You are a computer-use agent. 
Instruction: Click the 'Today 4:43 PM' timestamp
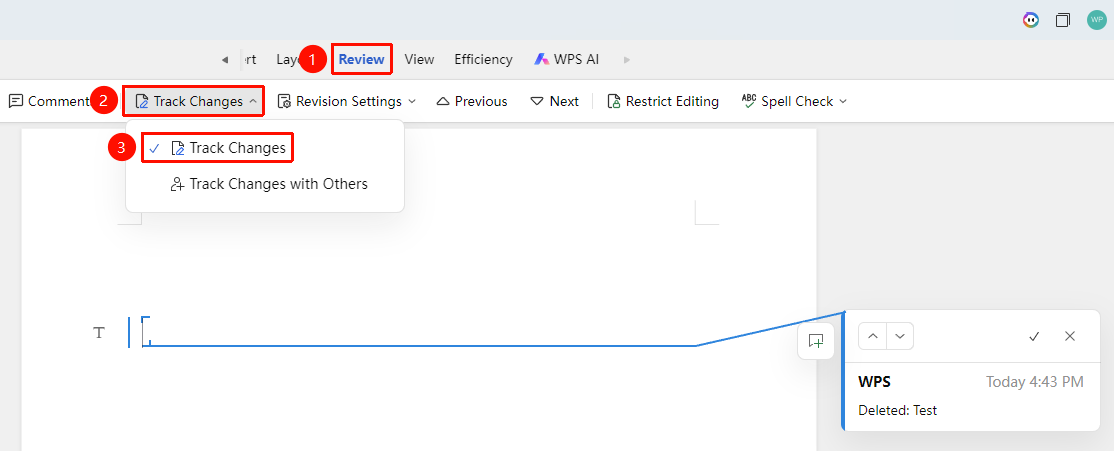point(1034,382)
